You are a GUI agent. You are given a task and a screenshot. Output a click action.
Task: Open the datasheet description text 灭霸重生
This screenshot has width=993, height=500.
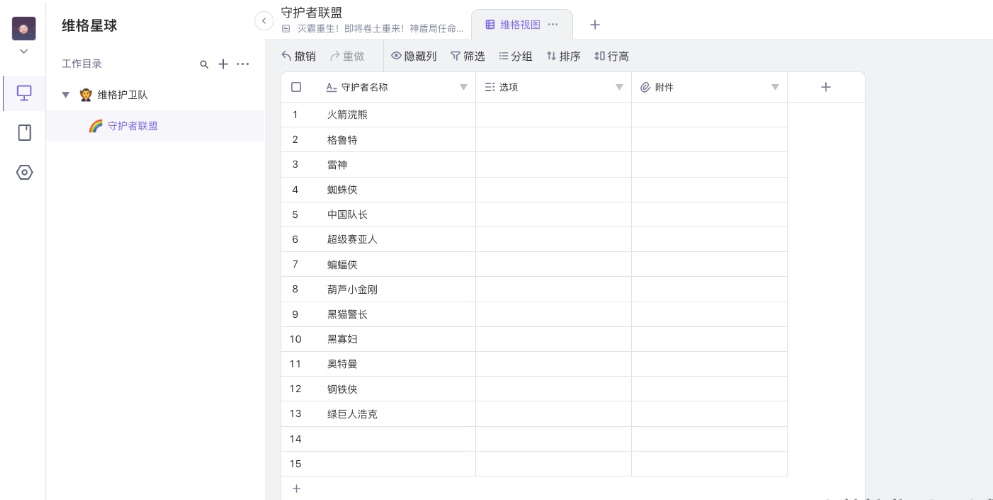coord(381,29)
